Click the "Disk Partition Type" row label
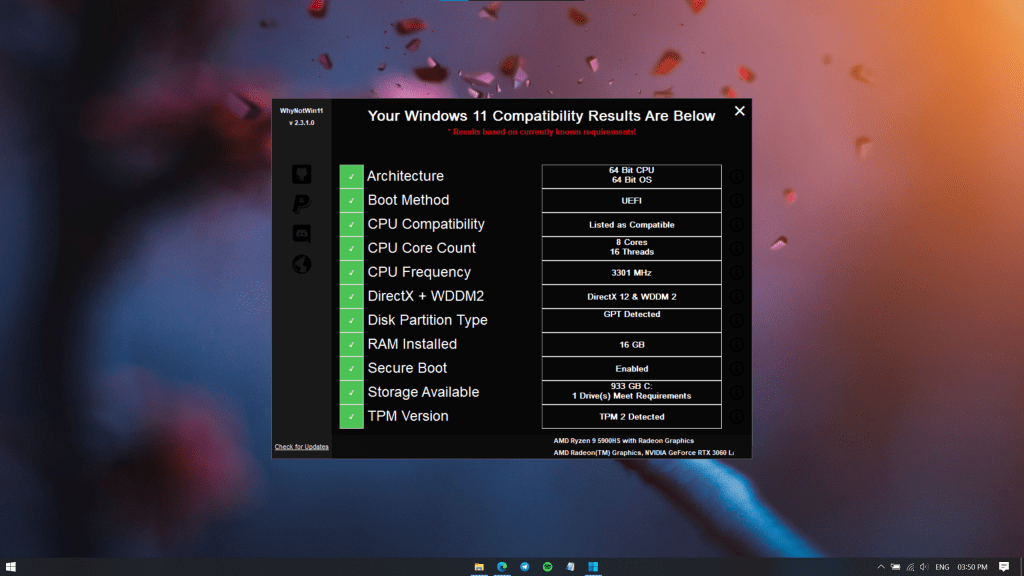The image size is (1024, 576). click(x=427, y=320)
